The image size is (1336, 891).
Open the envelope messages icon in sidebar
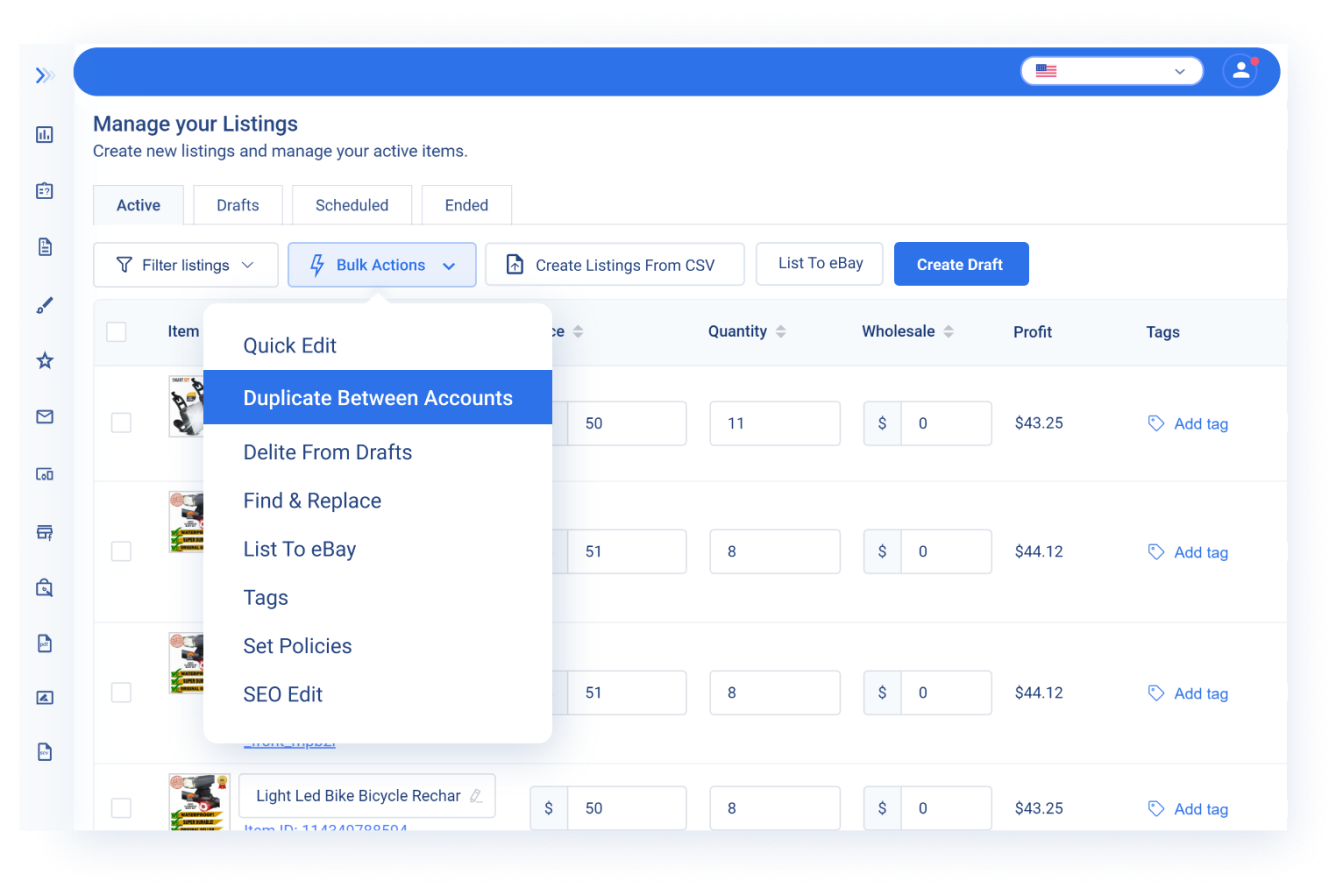pos(44,417)
